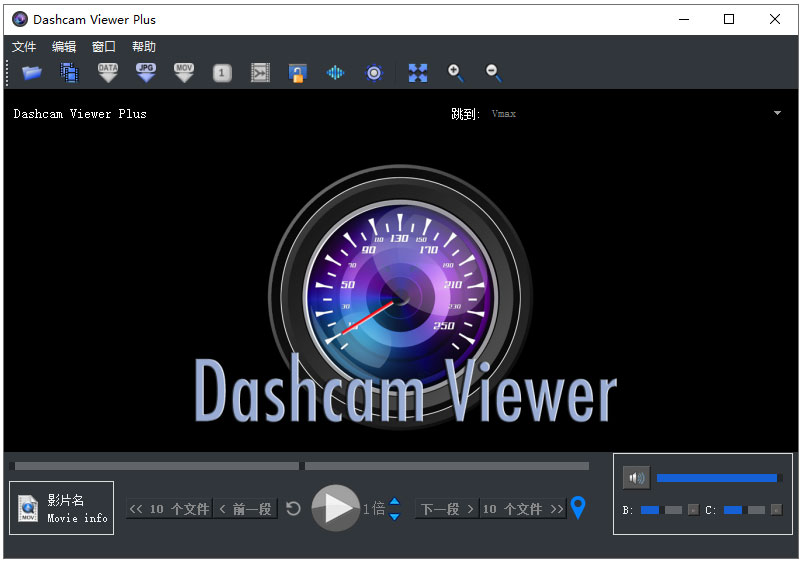
Task: Click the small reset button after B slider
Action: point(693,510)
